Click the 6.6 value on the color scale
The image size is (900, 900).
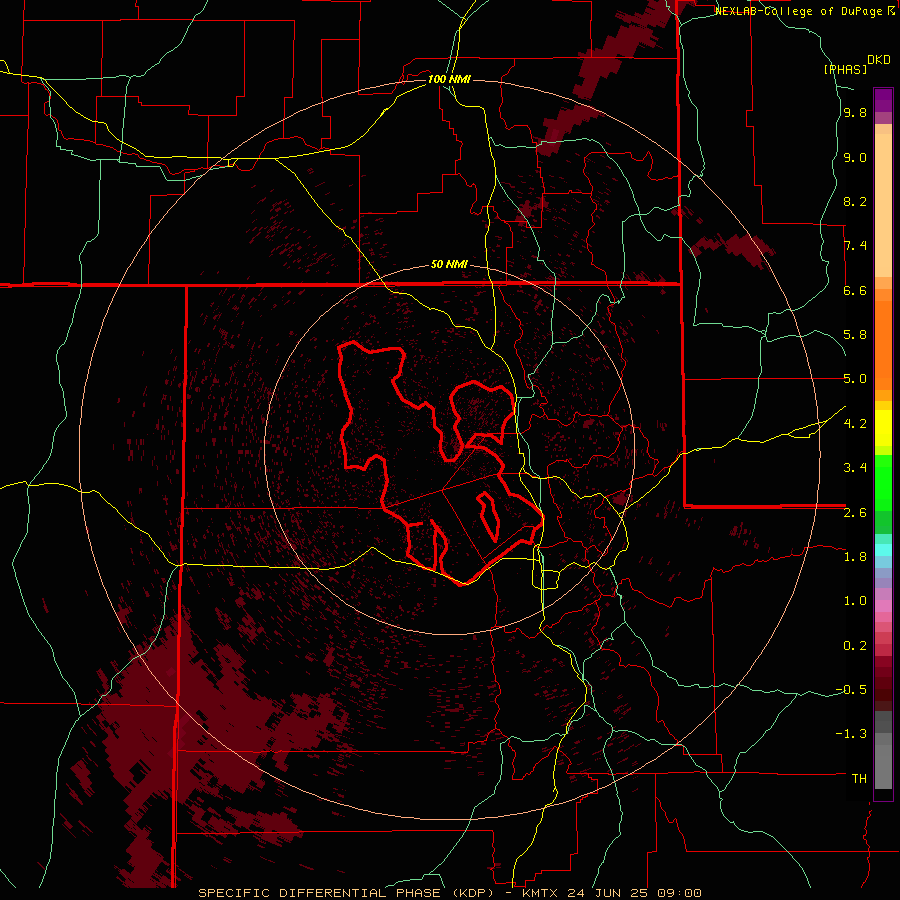click(855, 290)
